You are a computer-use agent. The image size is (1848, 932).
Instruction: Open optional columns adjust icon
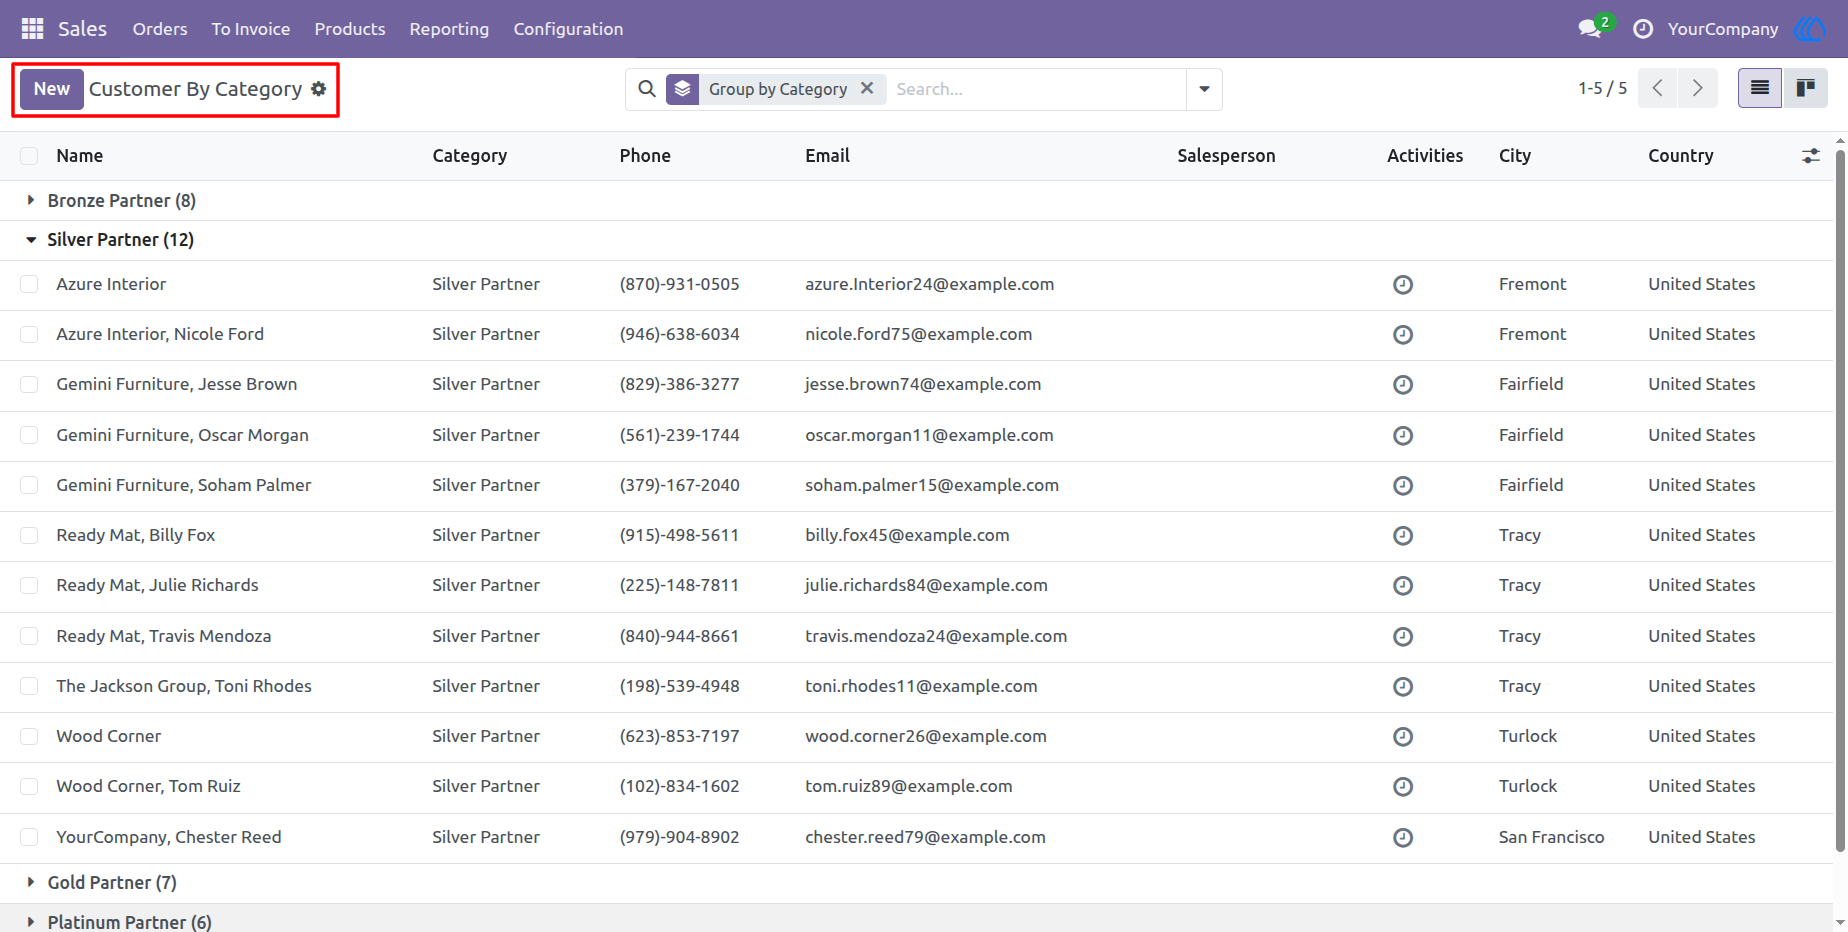pyautogui.click(x=1811, y=156)
